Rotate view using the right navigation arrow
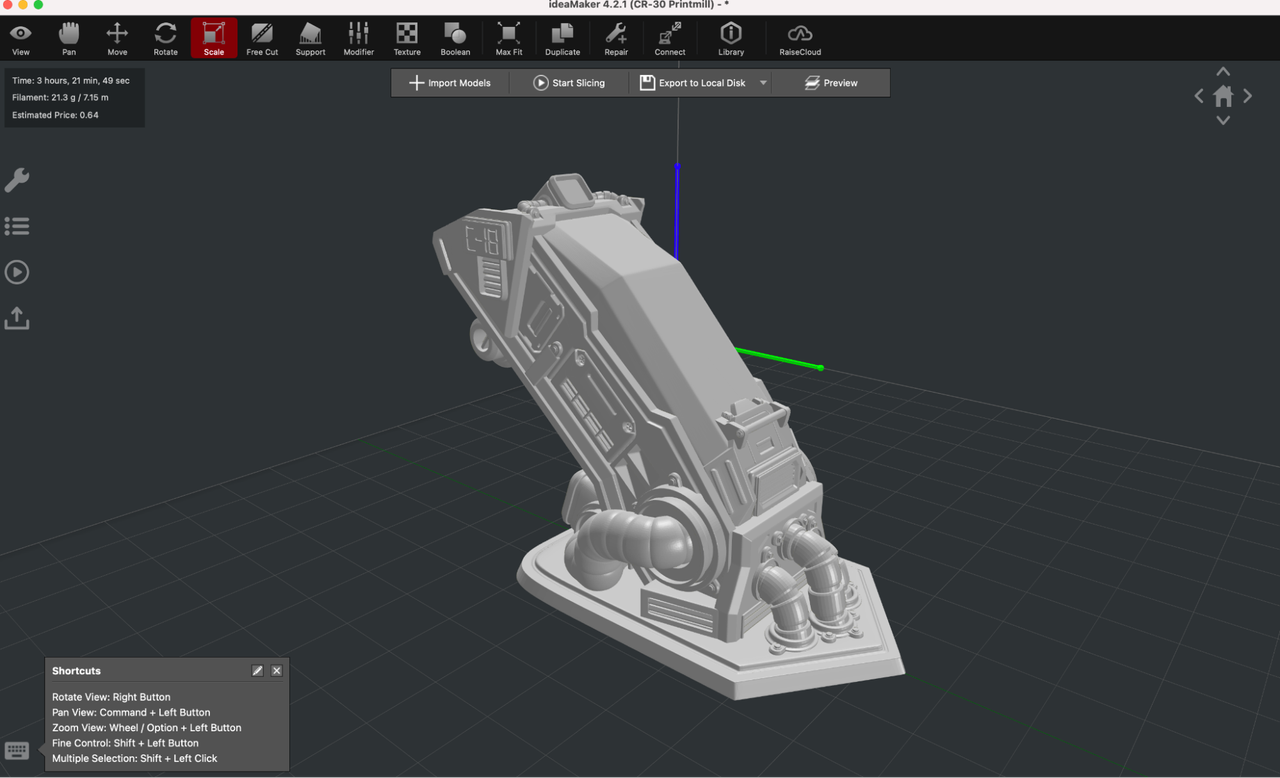Image resolution: width=1280 pixels, height=778 pixels. coord(1248,96)
